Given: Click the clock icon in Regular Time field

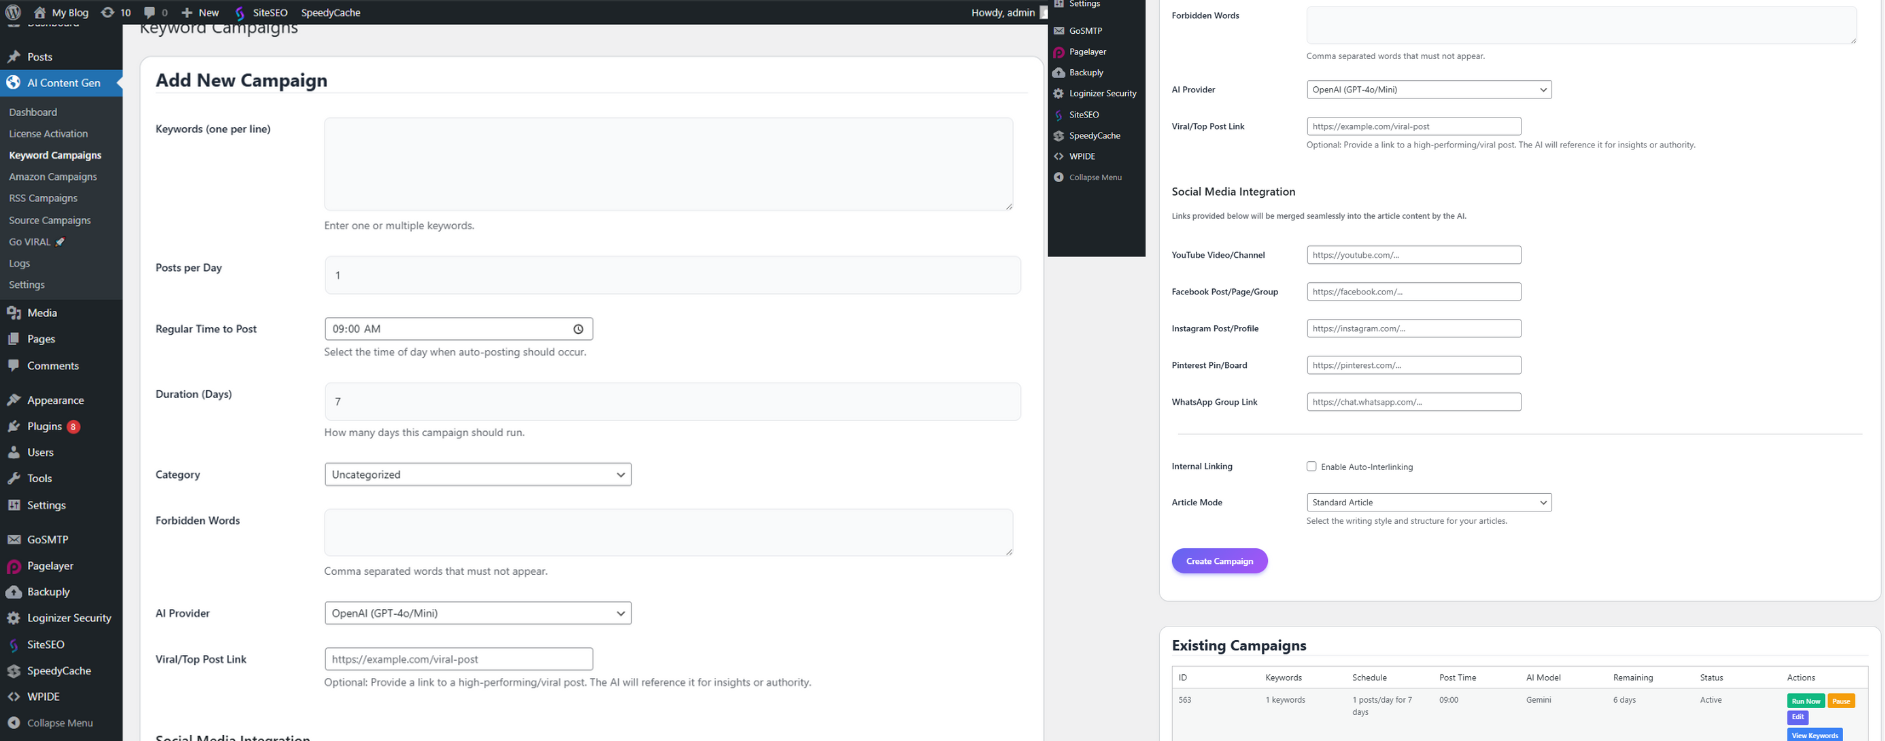Looking at the screenshot, I should pos(578,329).
